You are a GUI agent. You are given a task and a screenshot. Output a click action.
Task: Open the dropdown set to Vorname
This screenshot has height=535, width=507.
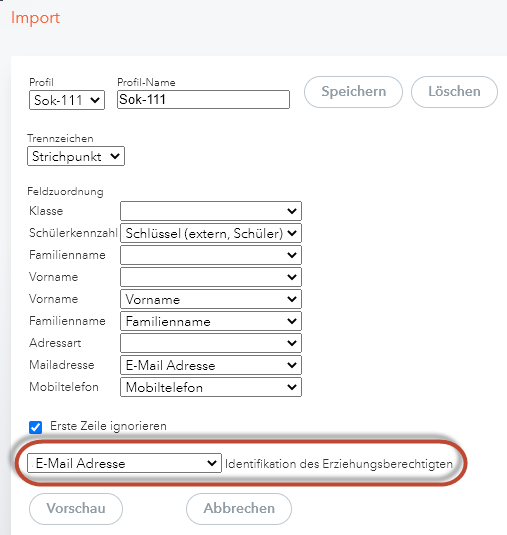(x=211, y=299)
